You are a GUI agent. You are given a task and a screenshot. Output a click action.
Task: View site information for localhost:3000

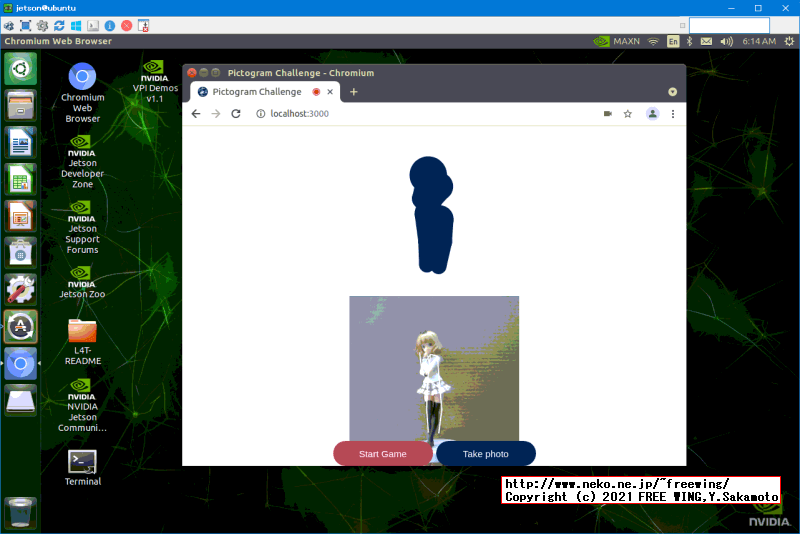click(x=260, y=114)
